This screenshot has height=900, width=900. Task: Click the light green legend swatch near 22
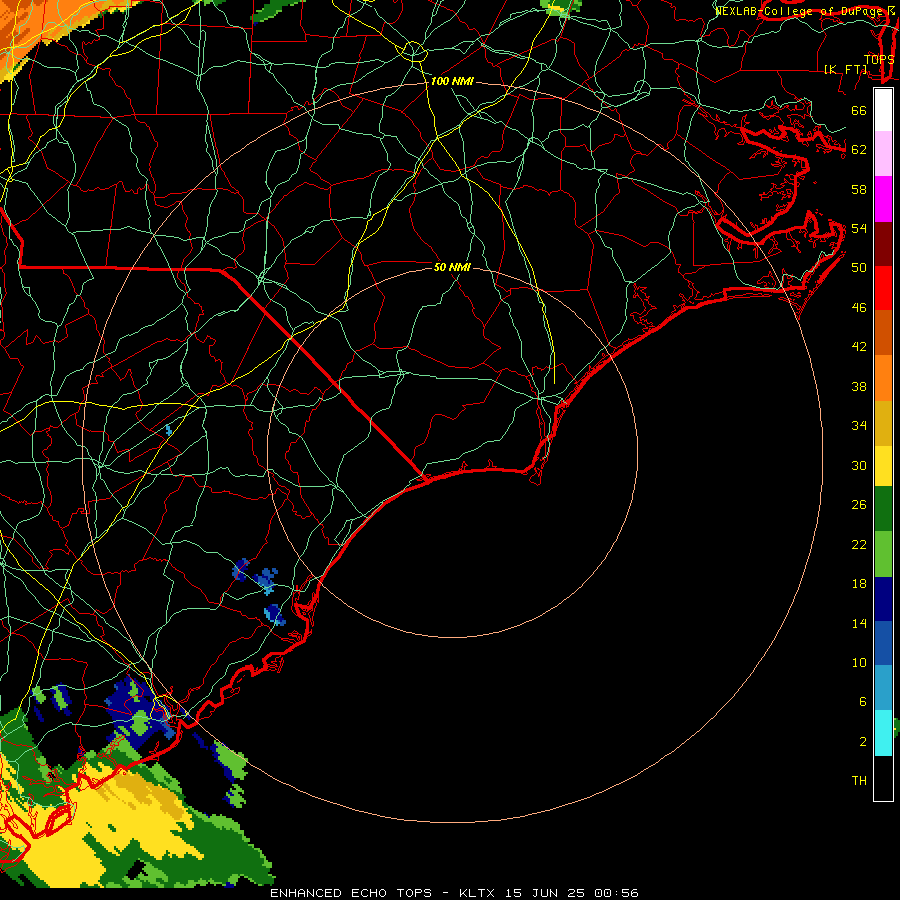click(x=883, y=554)
